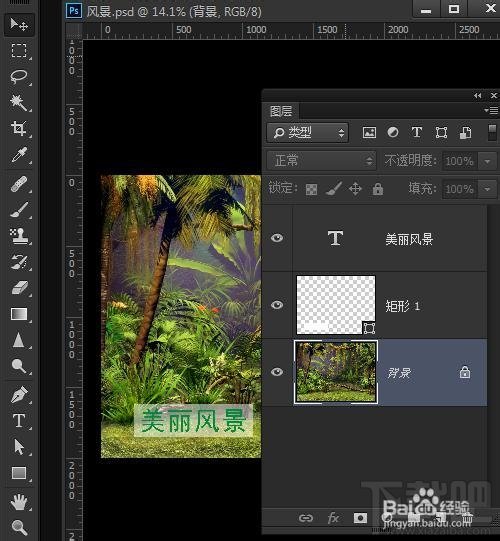The height and width of the screenshot is (541, 500).
Task: Maximize the Photoshop window
Action: [x=454, y=9]
